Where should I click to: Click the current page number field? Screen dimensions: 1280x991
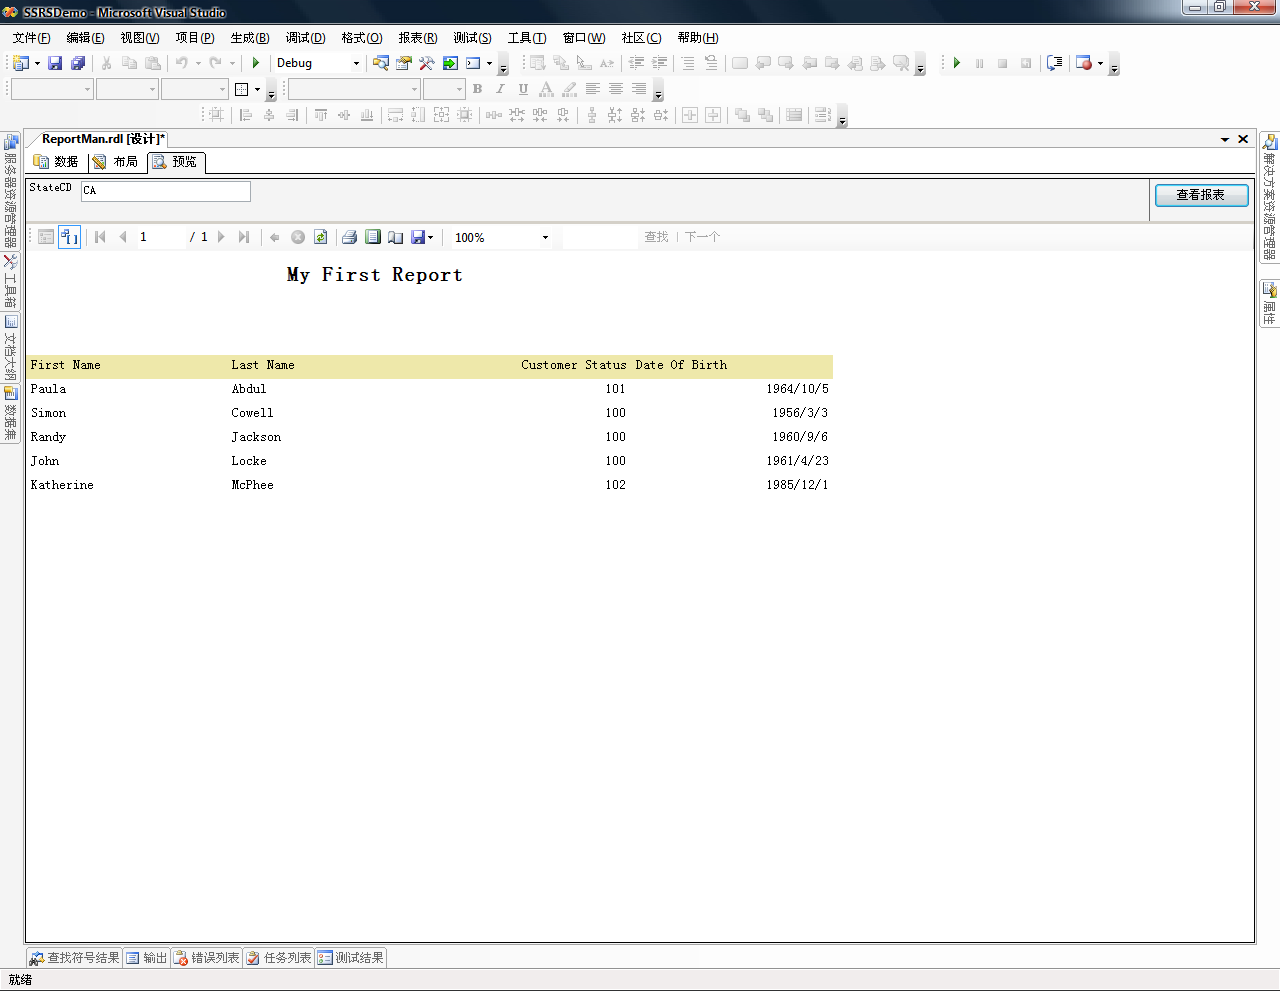tap(160, 237)
